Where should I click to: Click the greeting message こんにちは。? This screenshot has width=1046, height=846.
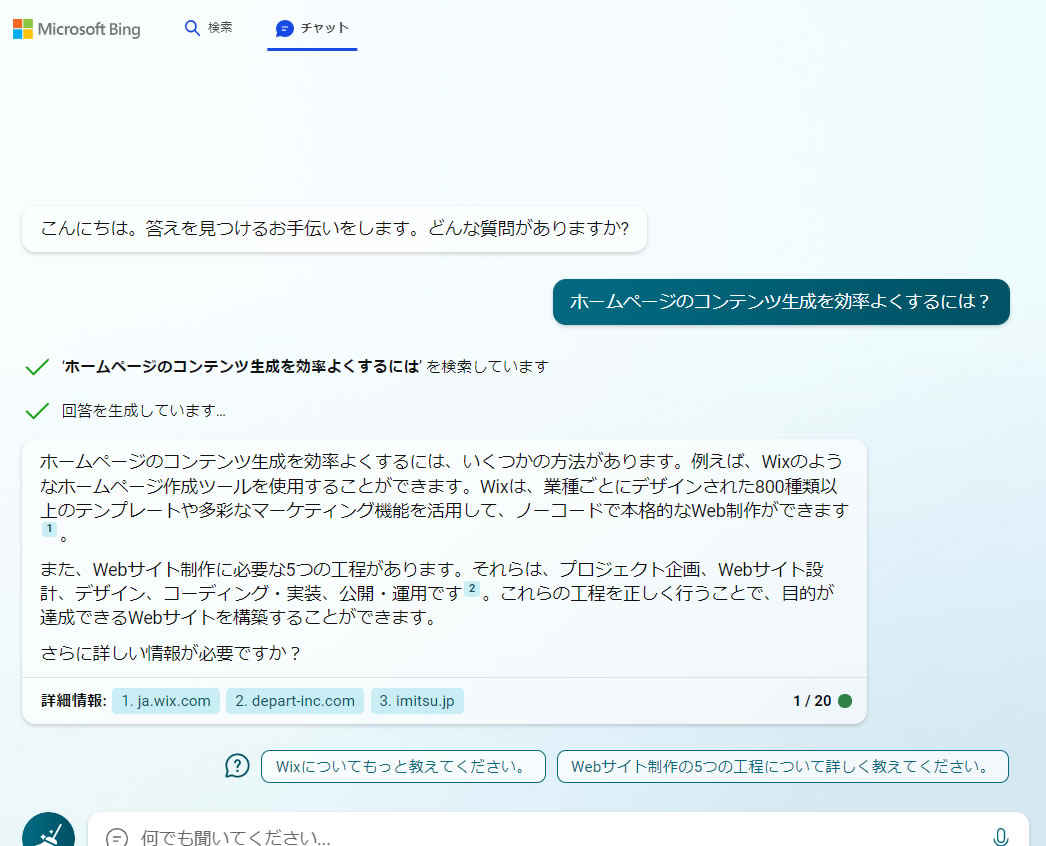click(334, 229)
